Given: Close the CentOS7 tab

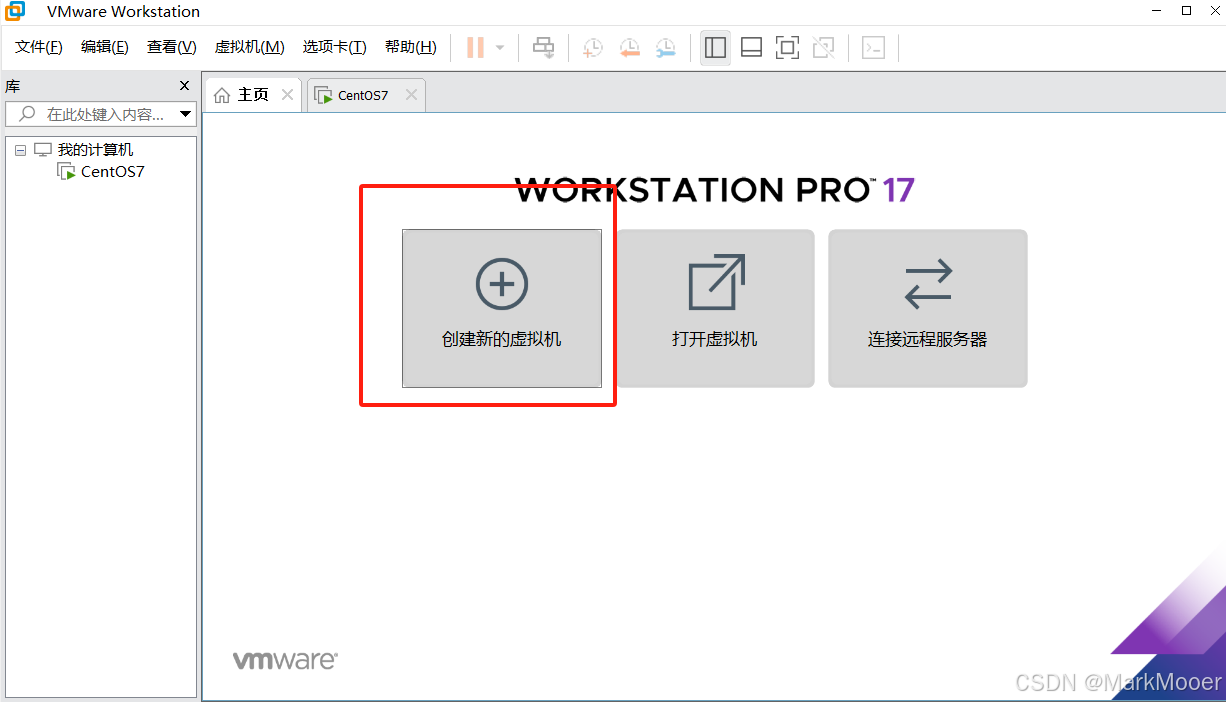Looking at the screenshot, I should (x=411, y=95).
